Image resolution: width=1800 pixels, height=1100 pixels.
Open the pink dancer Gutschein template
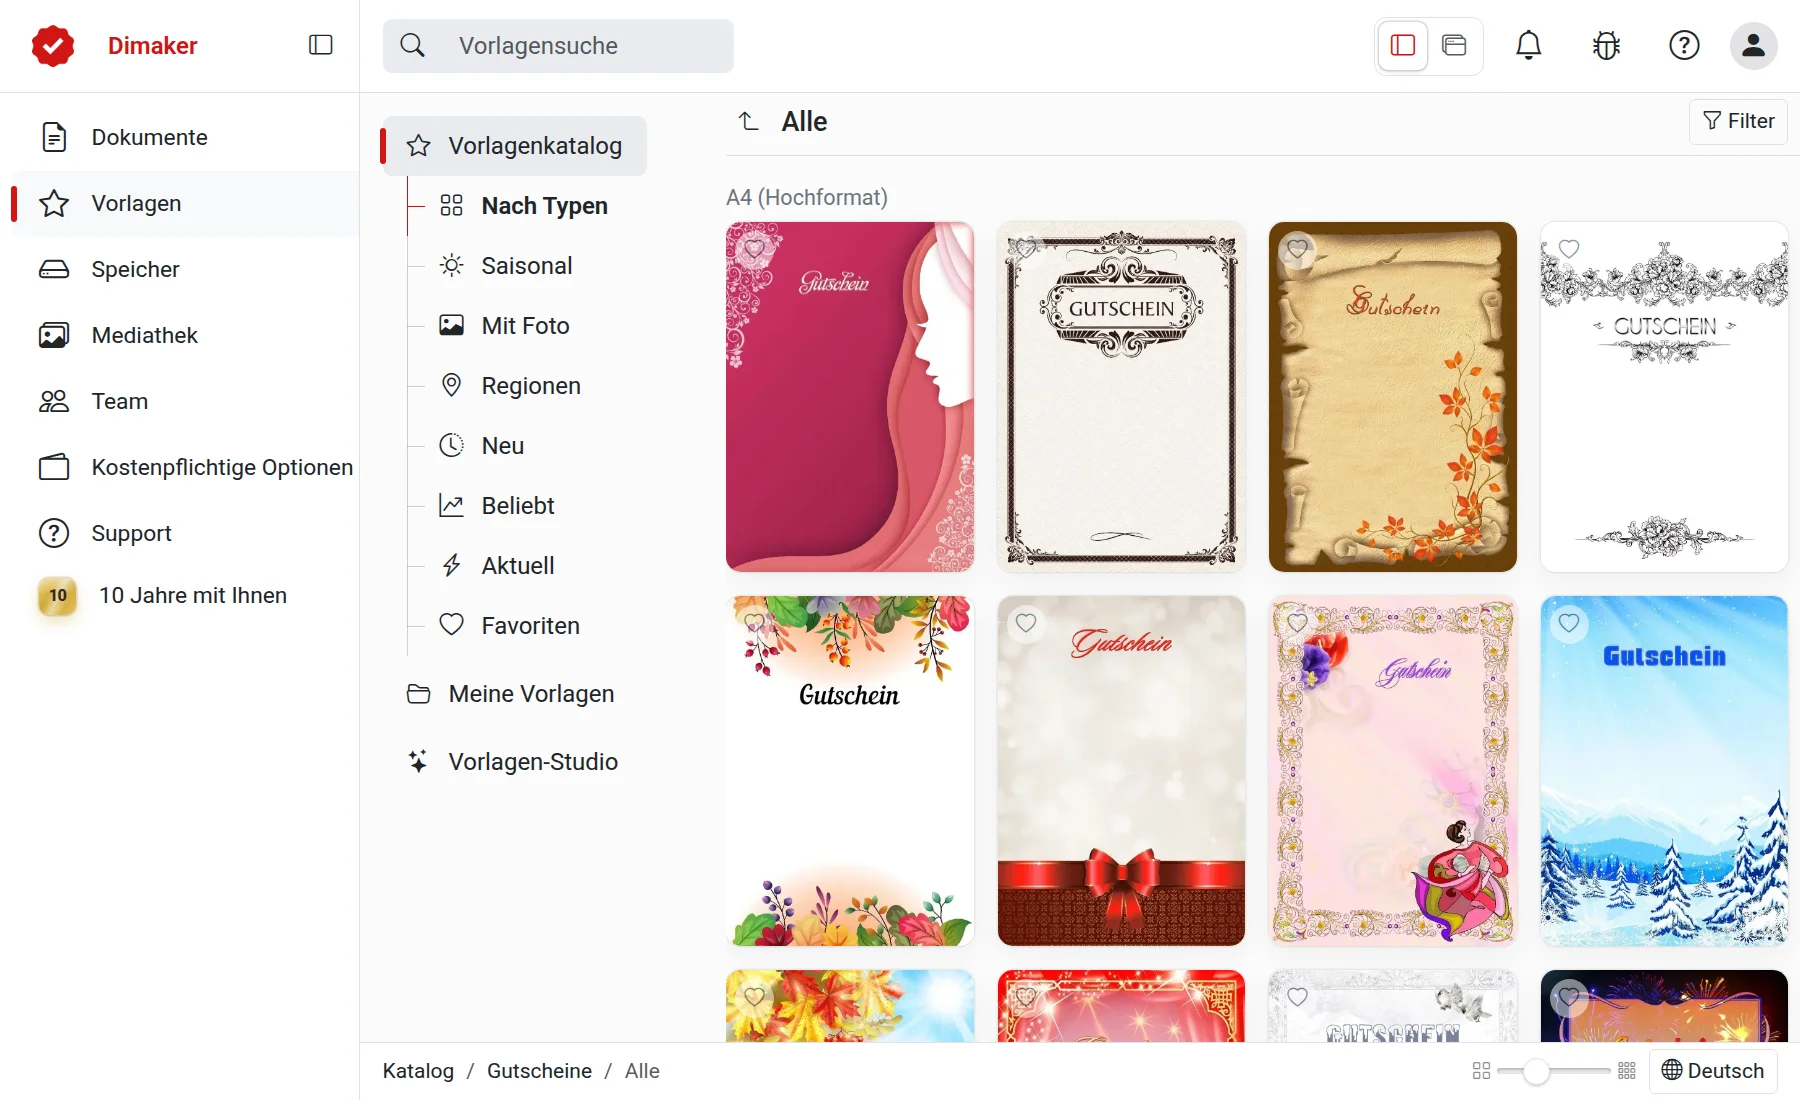coord(1393,771)
